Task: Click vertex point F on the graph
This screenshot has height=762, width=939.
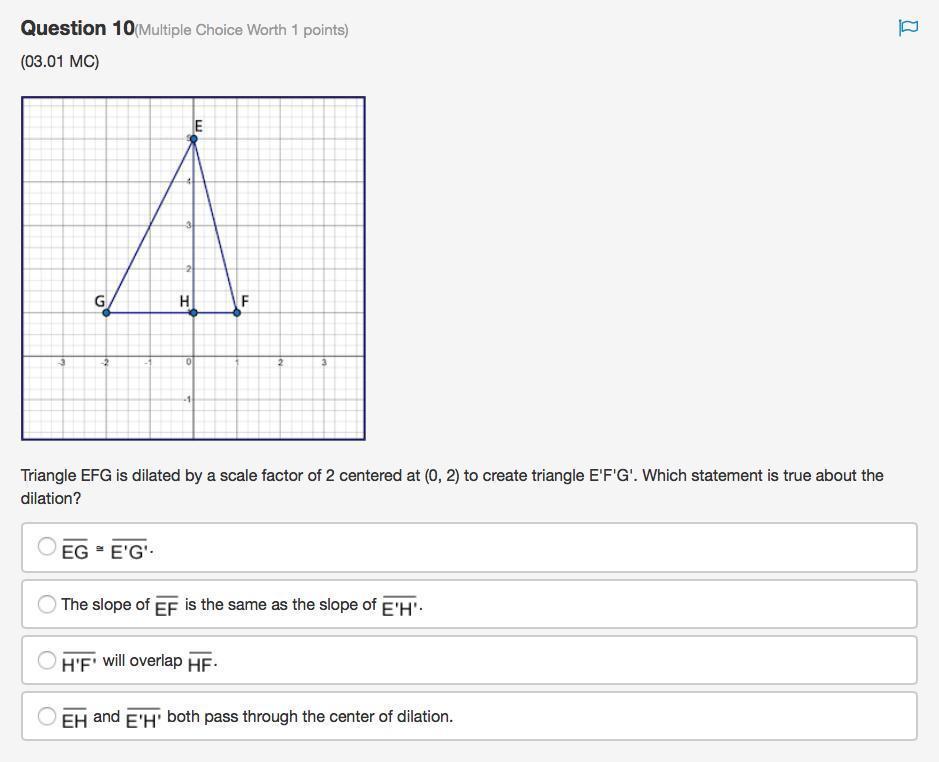Action: click(237, 312)
